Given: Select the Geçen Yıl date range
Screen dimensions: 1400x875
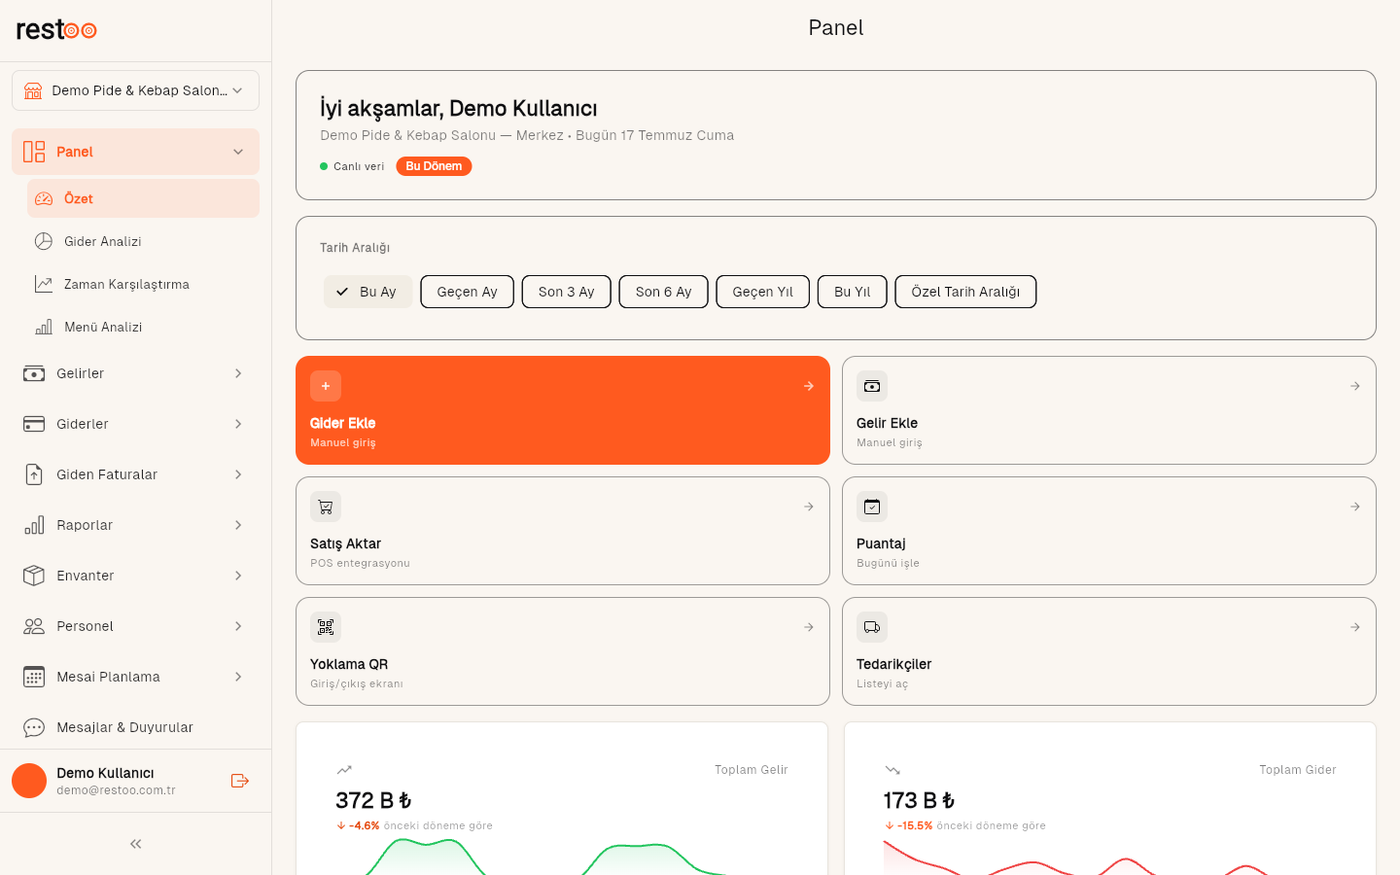Looking at the screenshot, I should [x=763, y=292].
